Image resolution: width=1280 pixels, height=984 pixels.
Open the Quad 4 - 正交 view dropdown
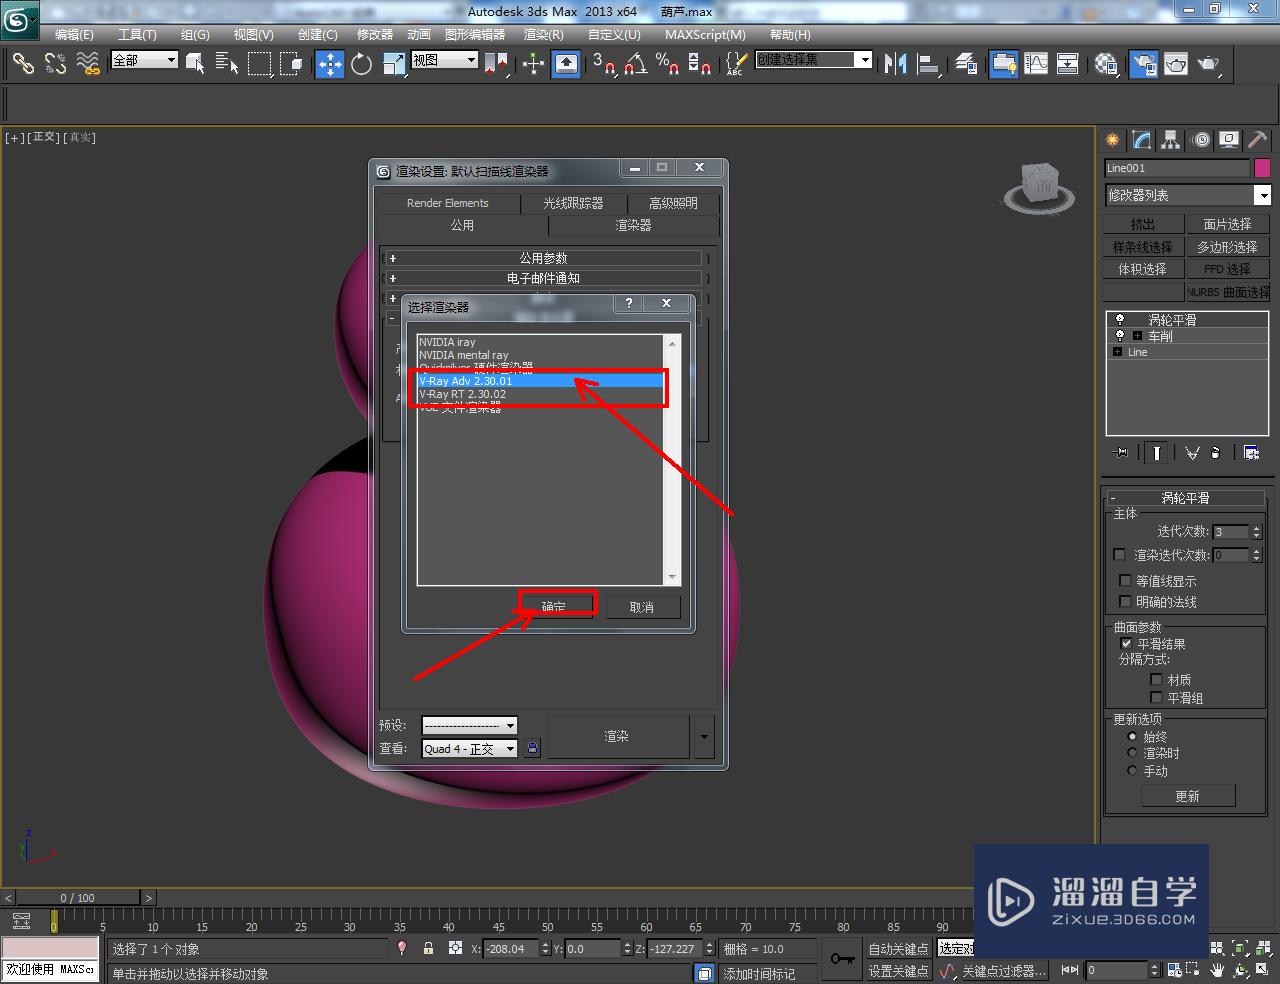coord(469,748)
